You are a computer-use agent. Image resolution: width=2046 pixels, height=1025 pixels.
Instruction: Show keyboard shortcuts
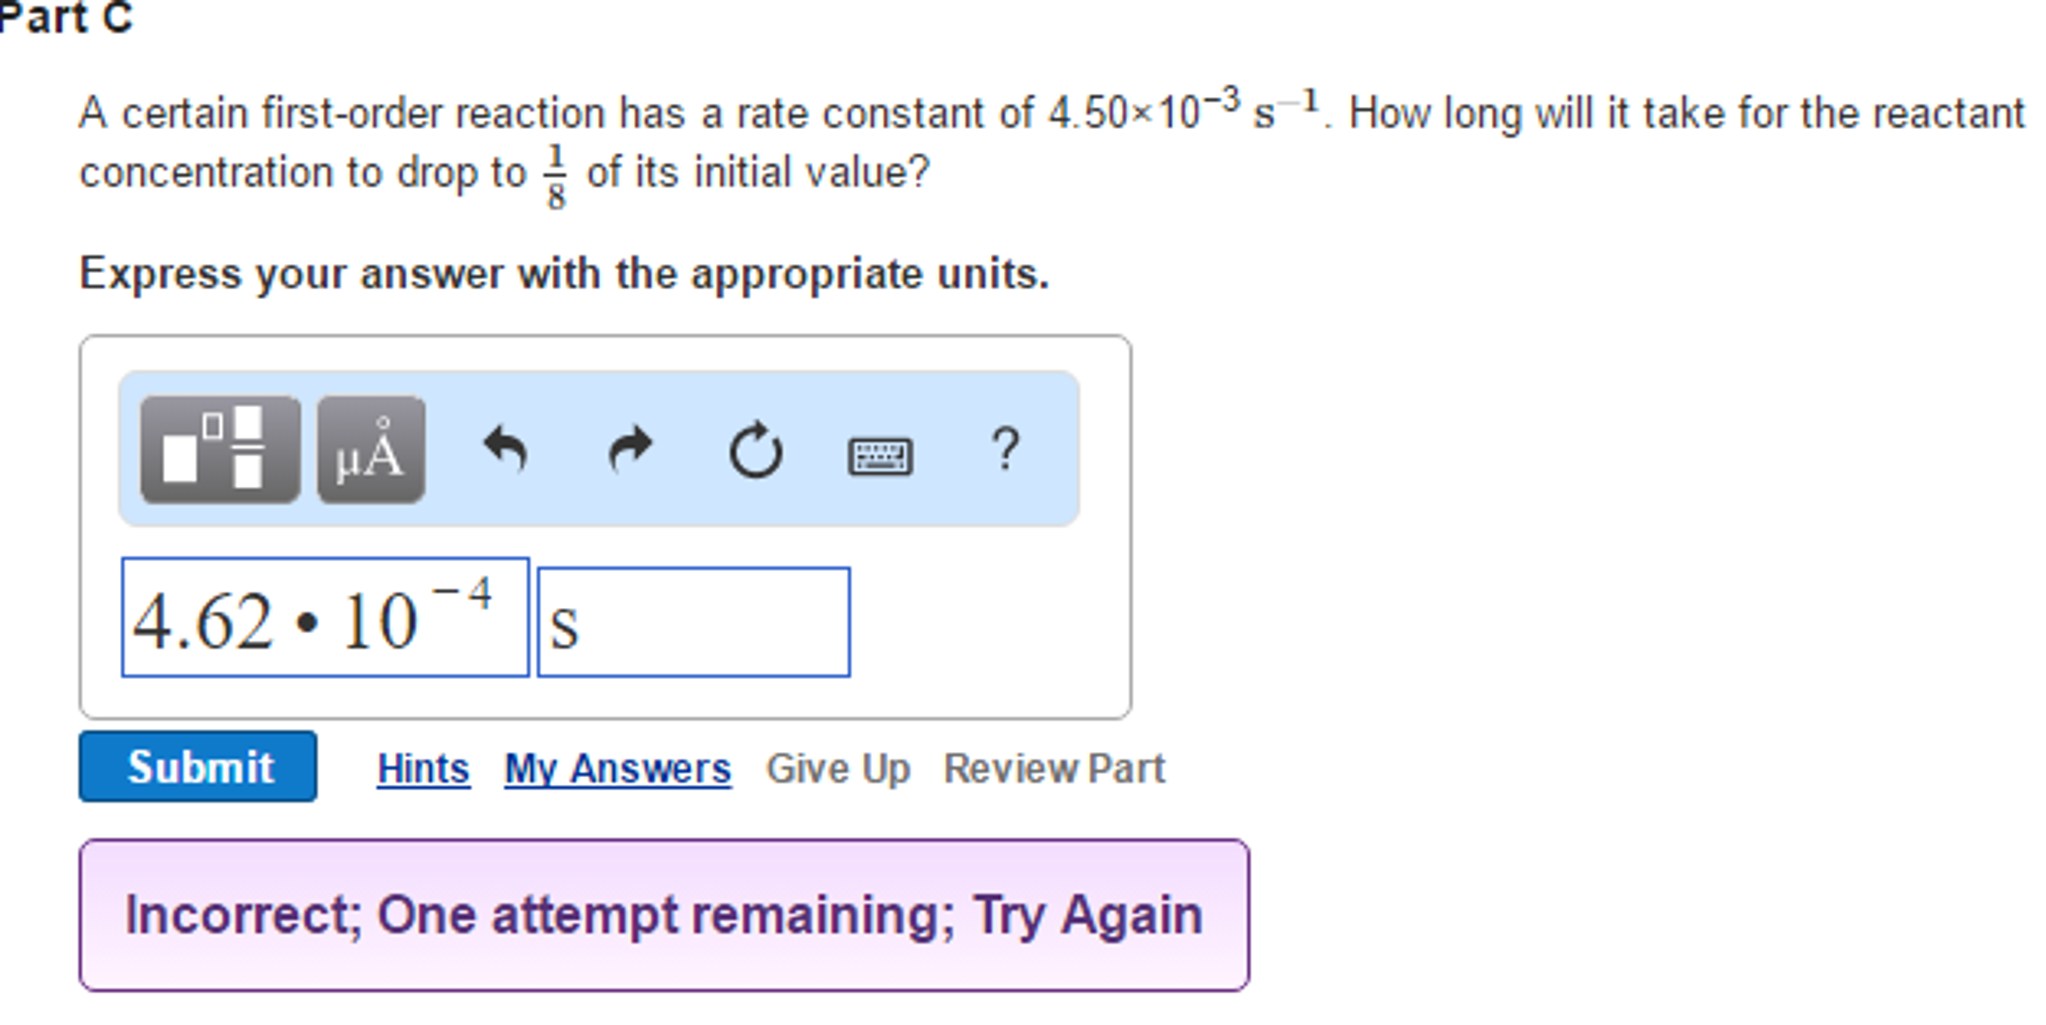point(880,456)
